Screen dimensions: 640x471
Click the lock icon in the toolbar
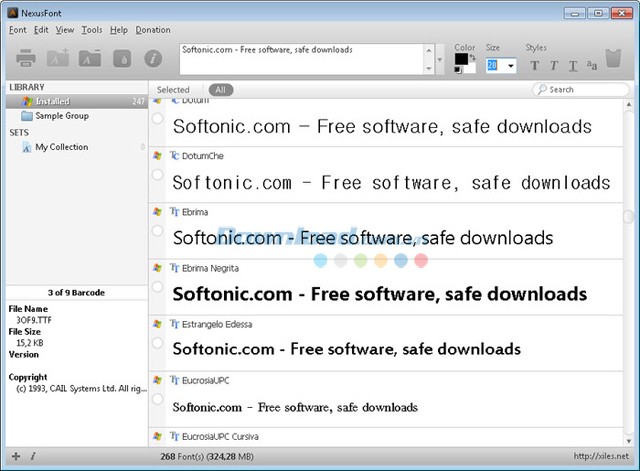point(122,62)
